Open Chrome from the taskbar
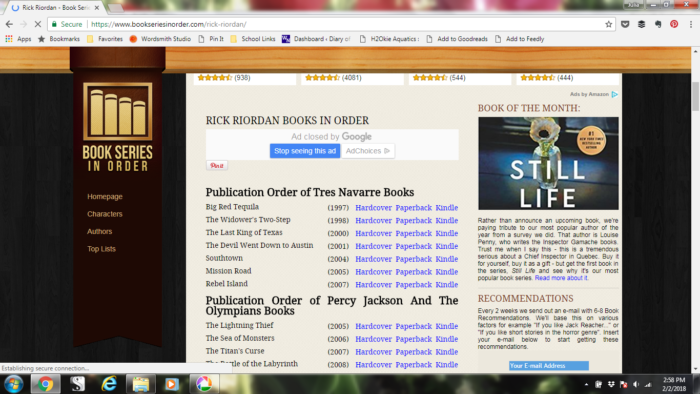The image size is (700, 394). click(45, 384)
